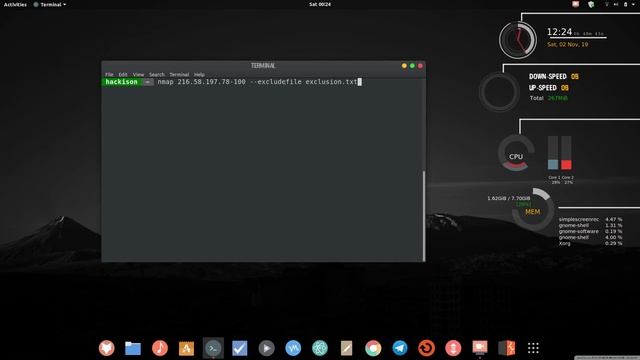Click the analog clock desktop widget

coord(518,40)
